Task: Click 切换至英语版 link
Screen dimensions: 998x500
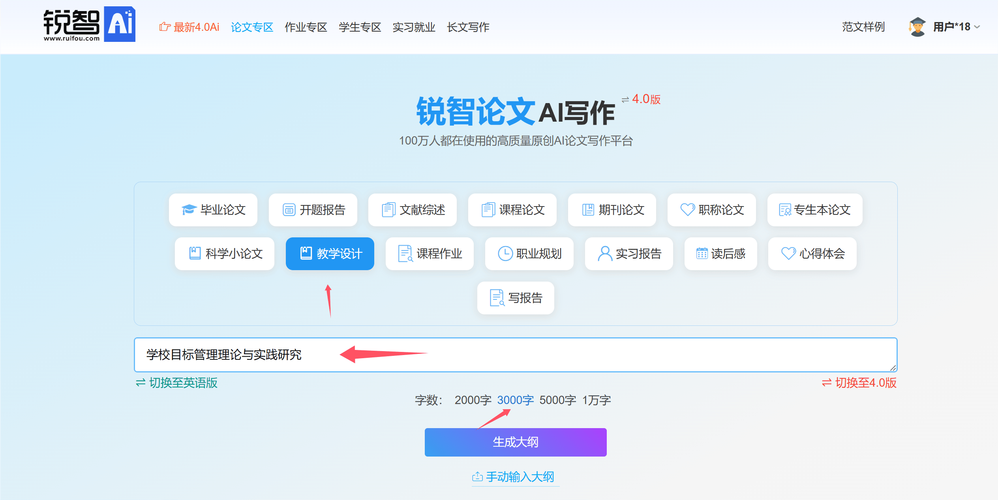Action: [176, 383]
